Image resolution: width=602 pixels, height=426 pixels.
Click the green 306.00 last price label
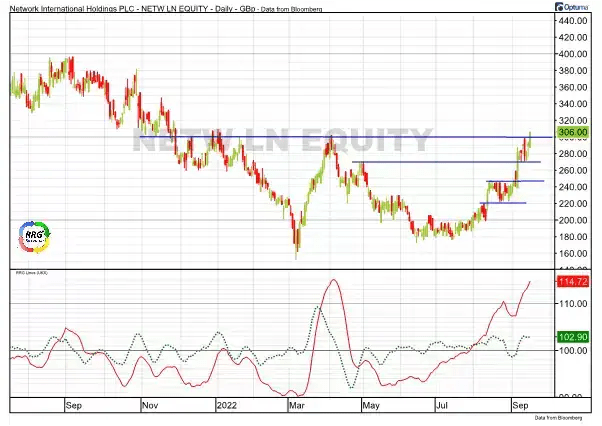coord(573,132)
